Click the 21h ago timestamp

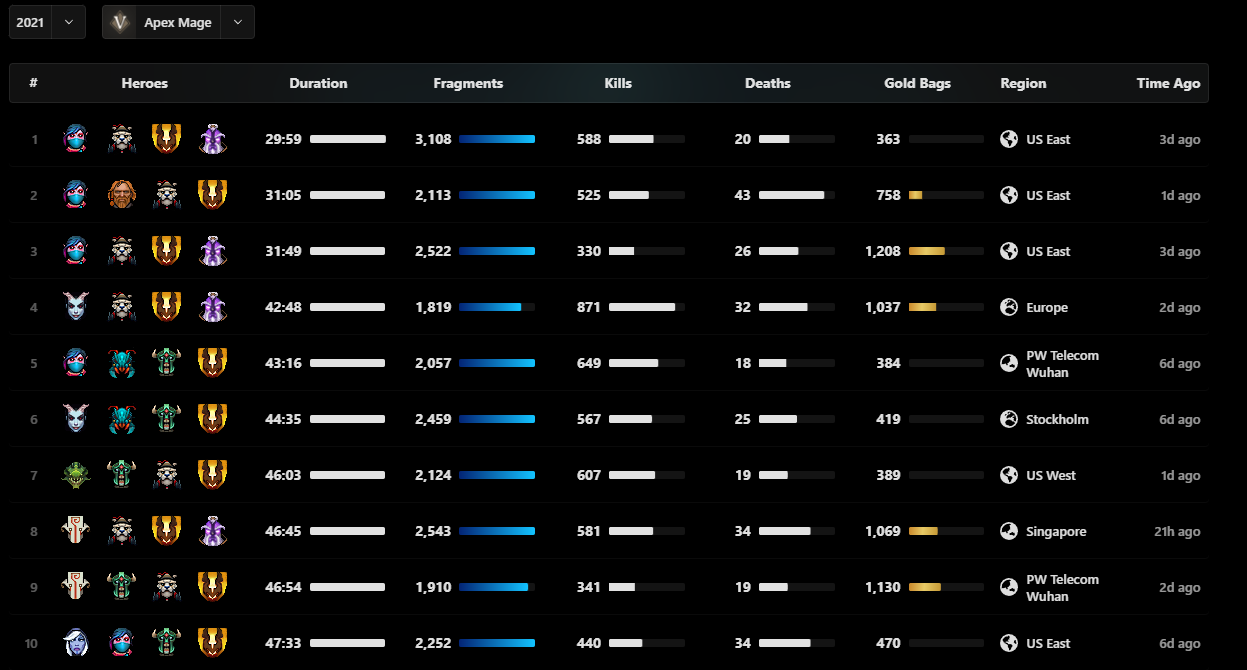point(1177,531)
